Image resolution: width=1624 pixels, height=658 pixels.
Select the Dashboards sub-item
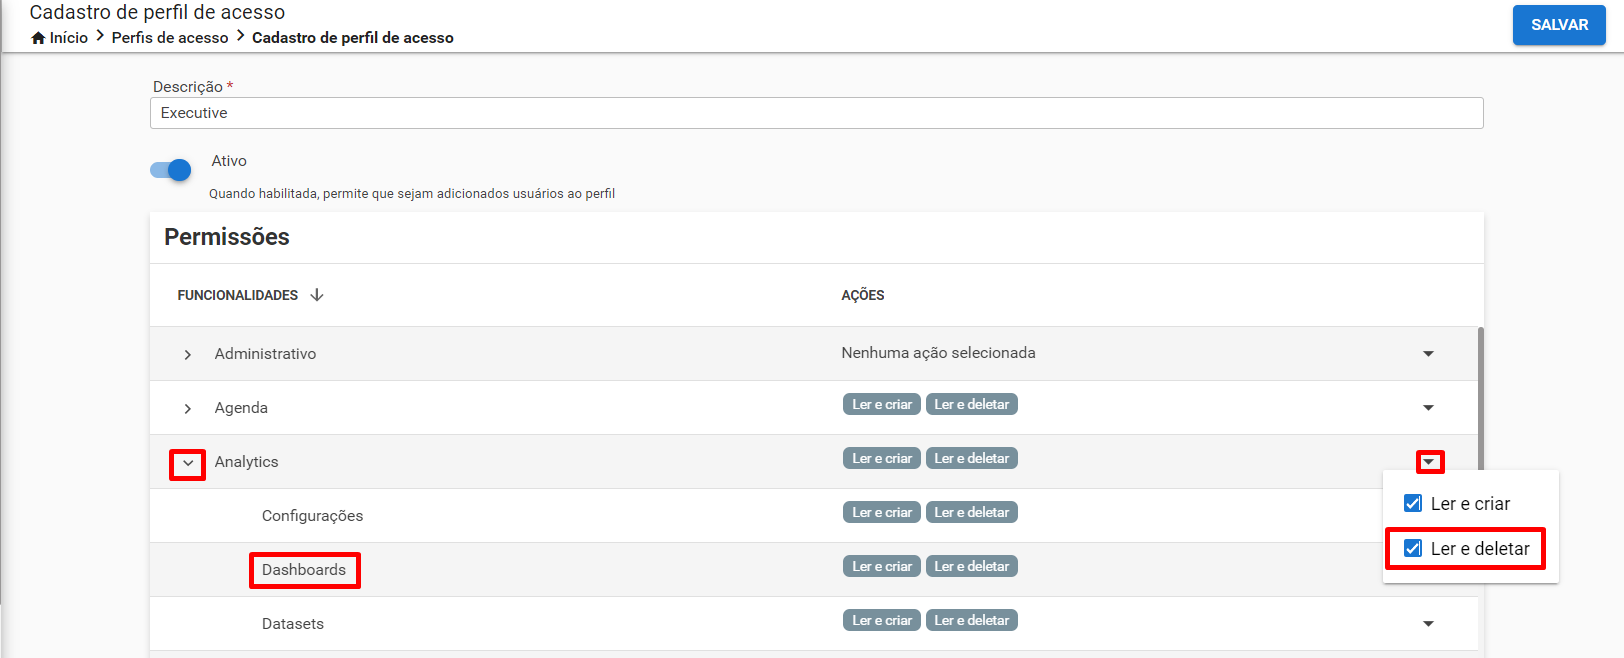(304, 570)
